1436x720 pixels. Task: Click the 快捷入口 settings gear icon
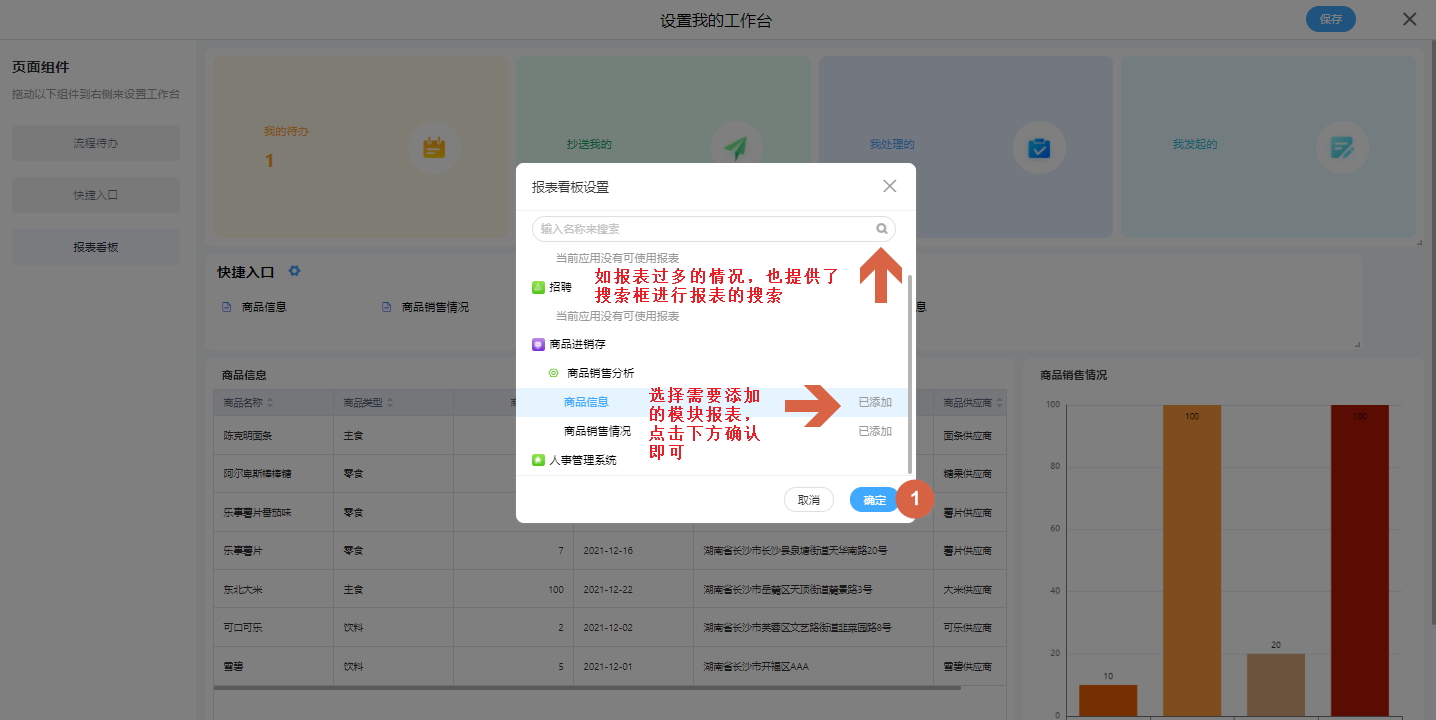point(294,271)
